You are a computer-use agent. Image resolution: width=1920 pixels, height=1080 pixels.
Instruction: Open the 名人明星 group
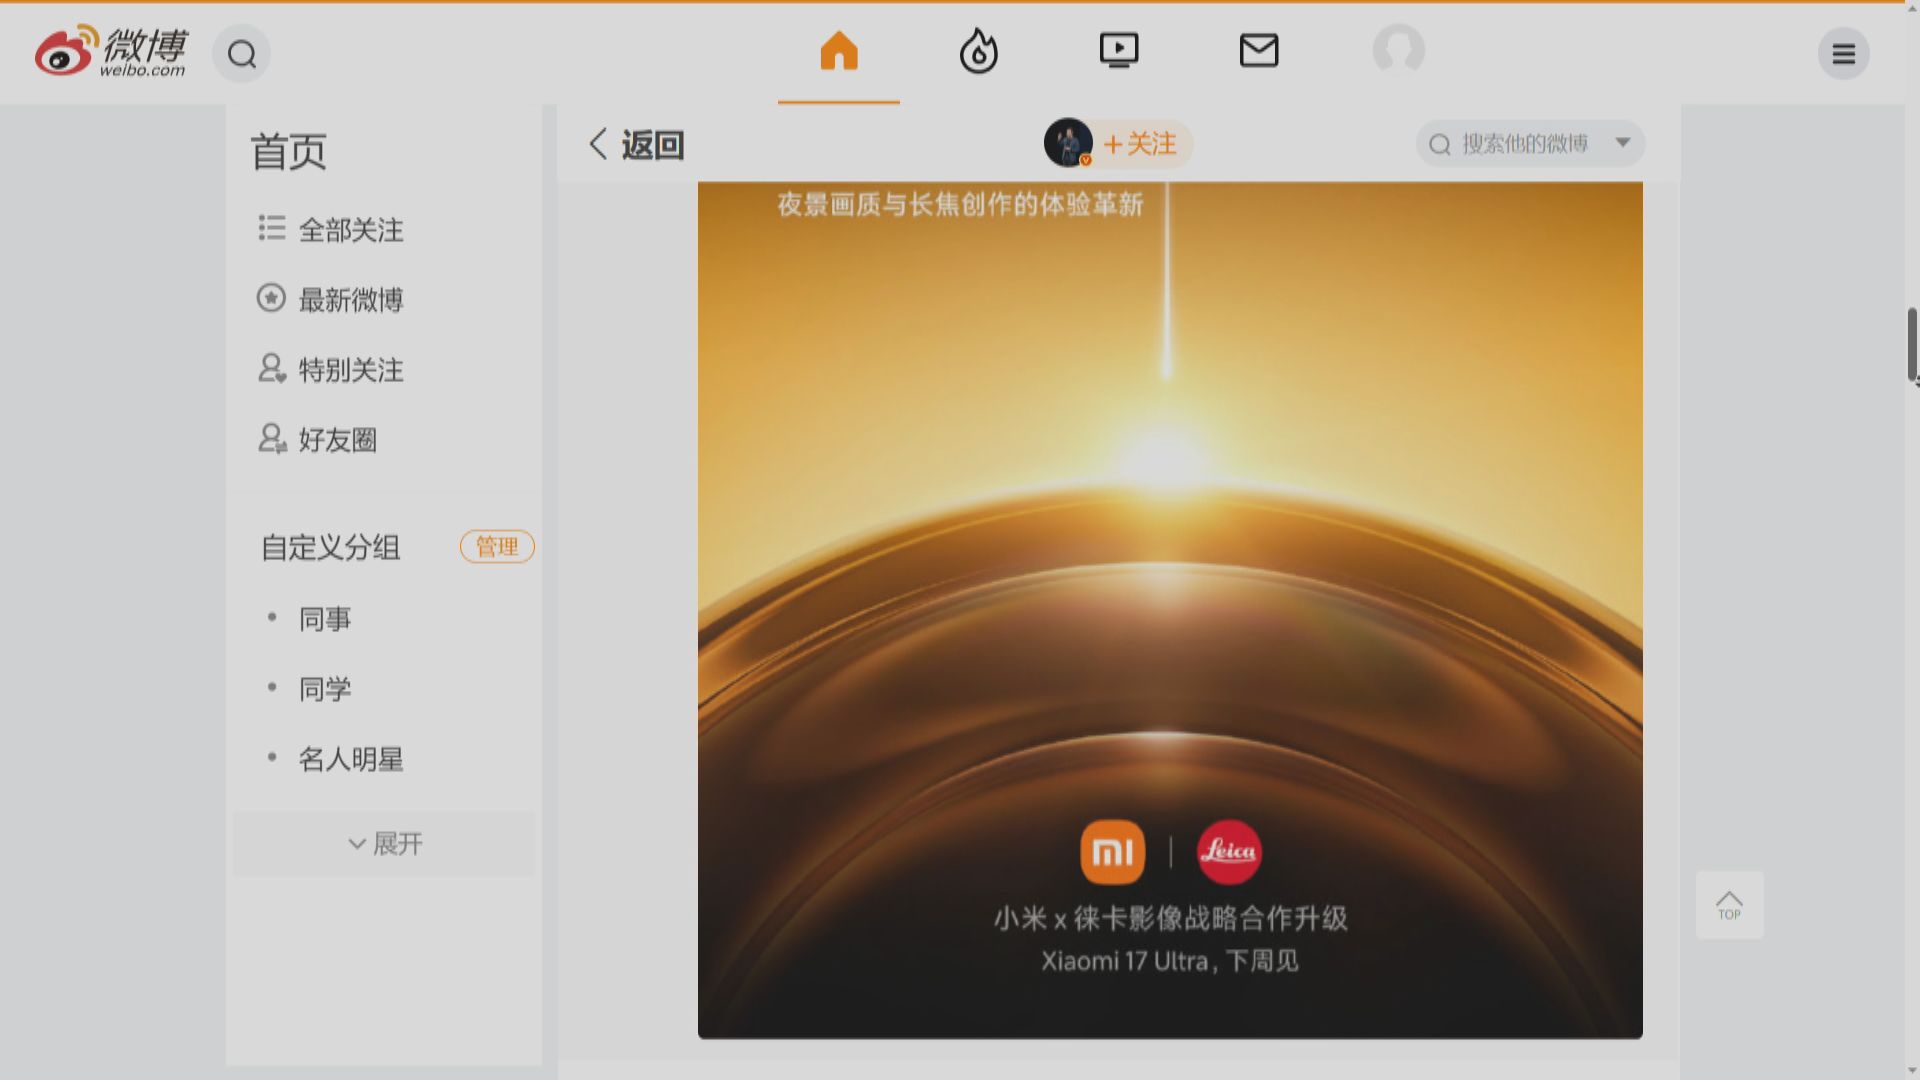point(350,759)
